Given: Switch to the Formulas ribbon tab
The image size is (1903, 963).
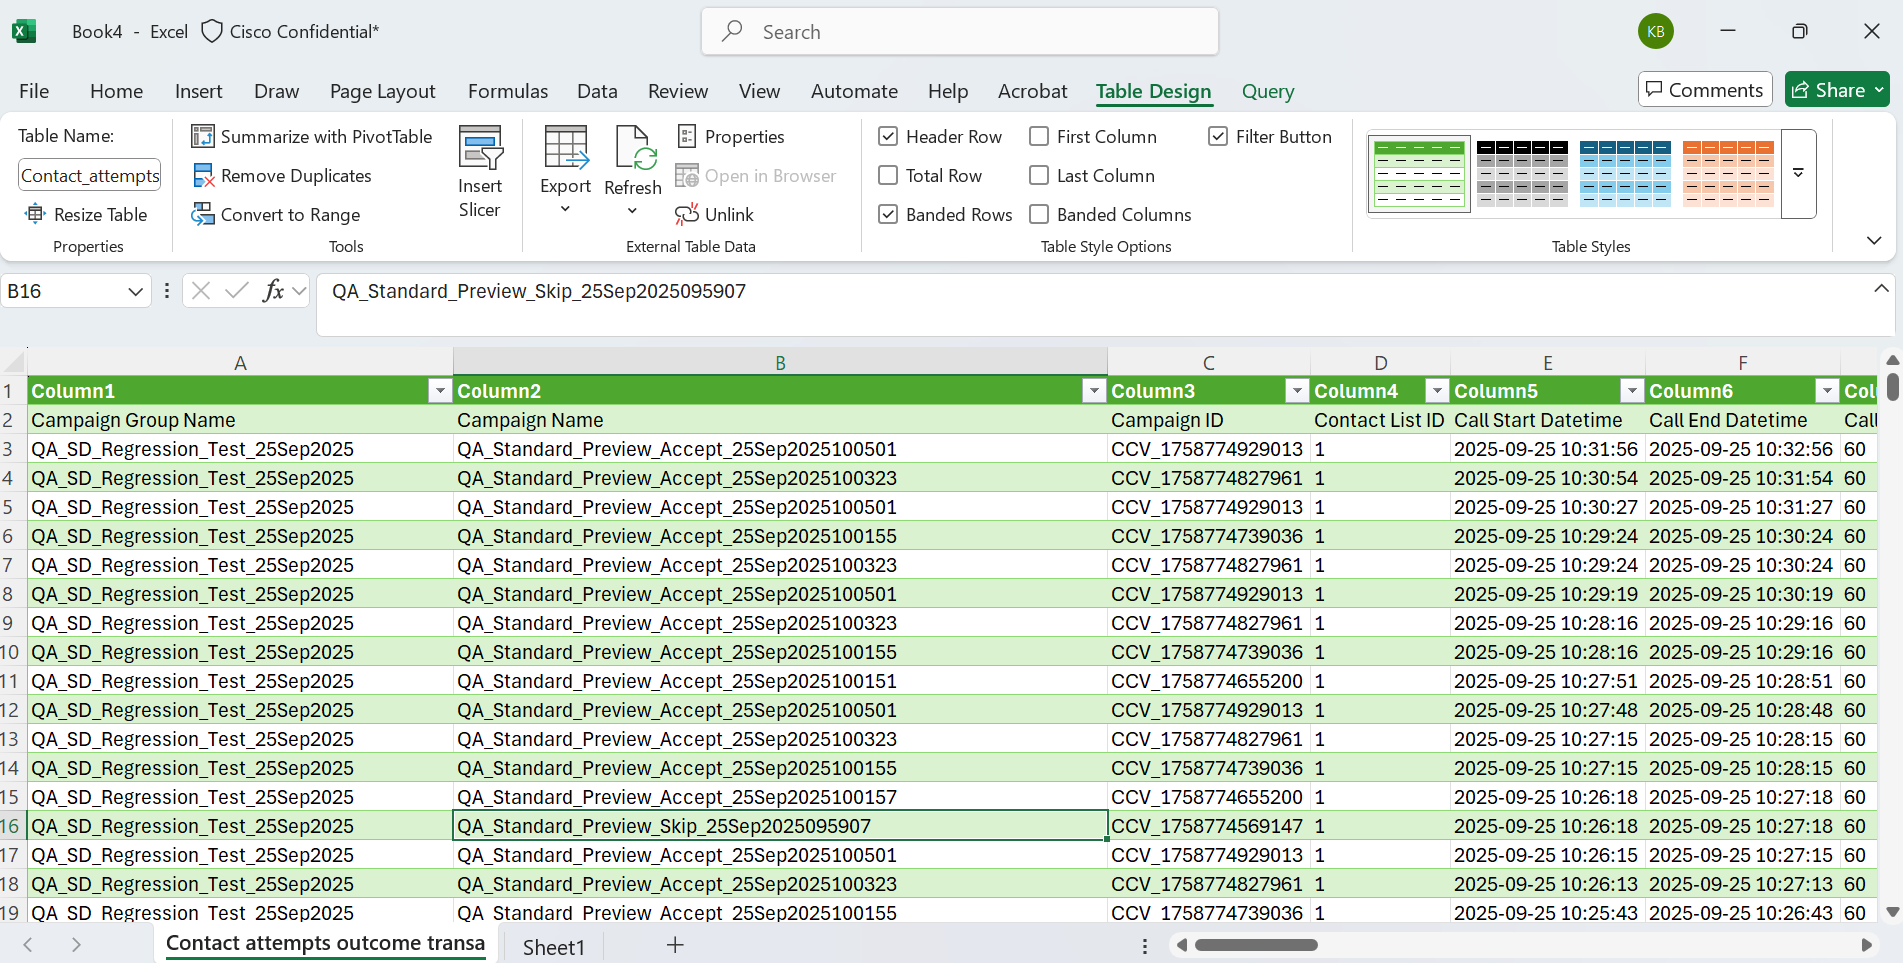Looking at the screenshot, I should click(x=507, y=91).
